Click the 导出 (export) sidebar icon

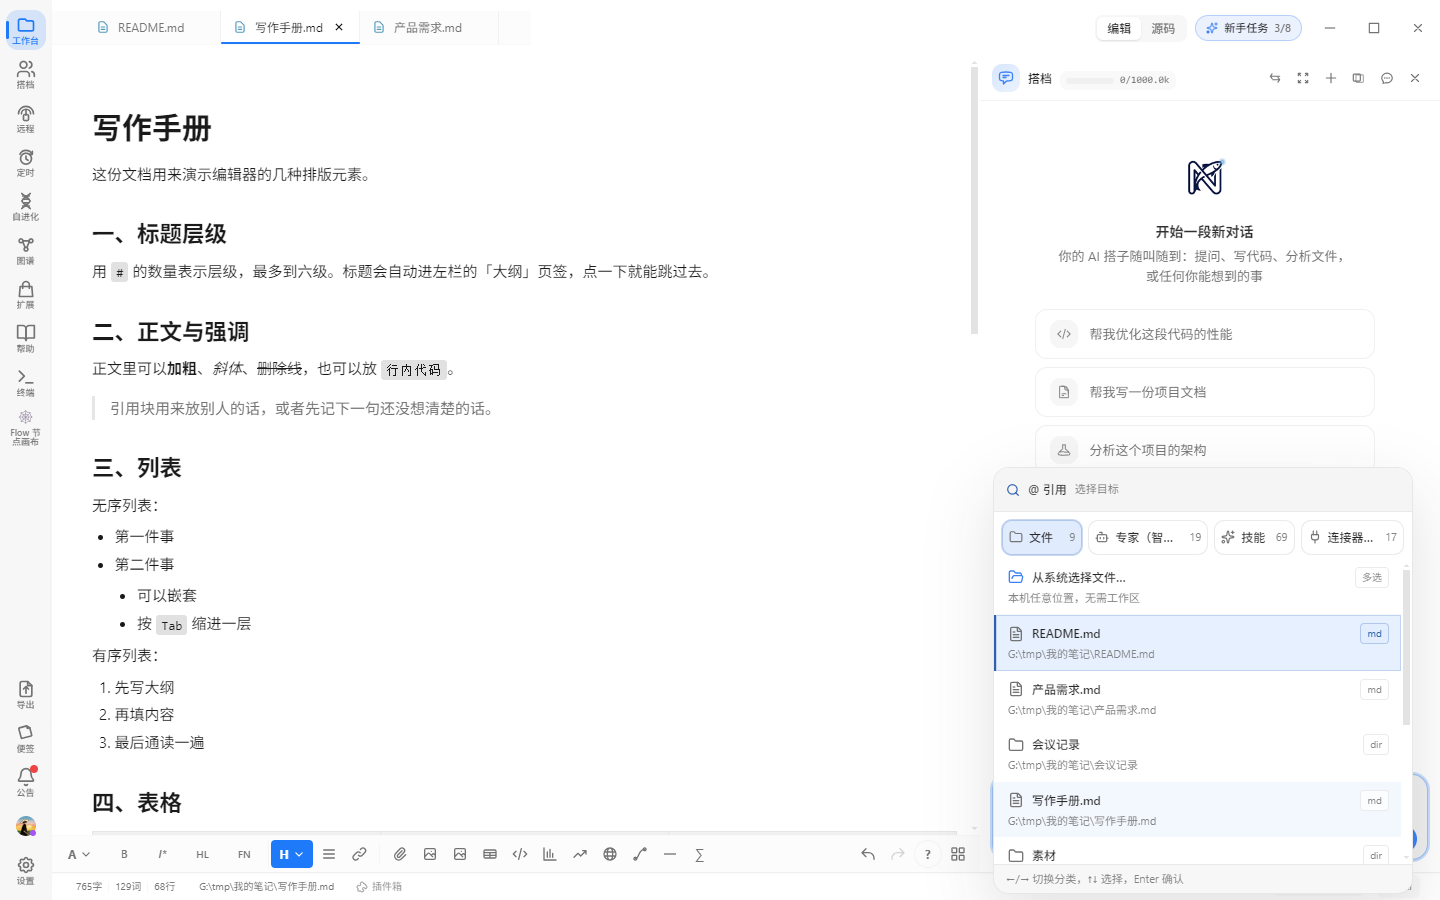pos(26,694)
